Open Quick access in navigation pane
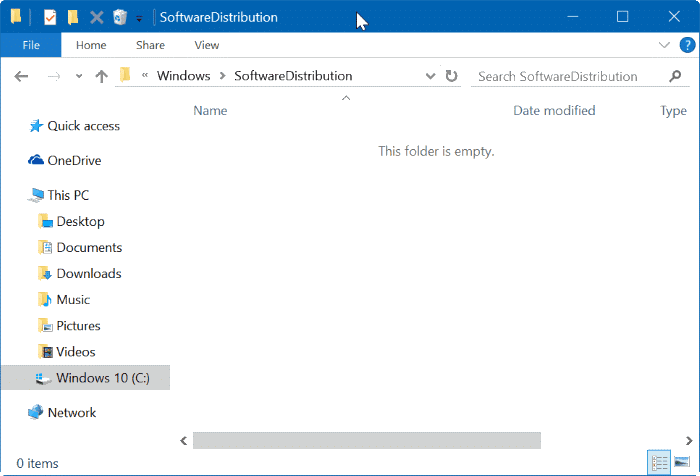The height and width of the screenshot is (476, 700). tap(83, 126)
